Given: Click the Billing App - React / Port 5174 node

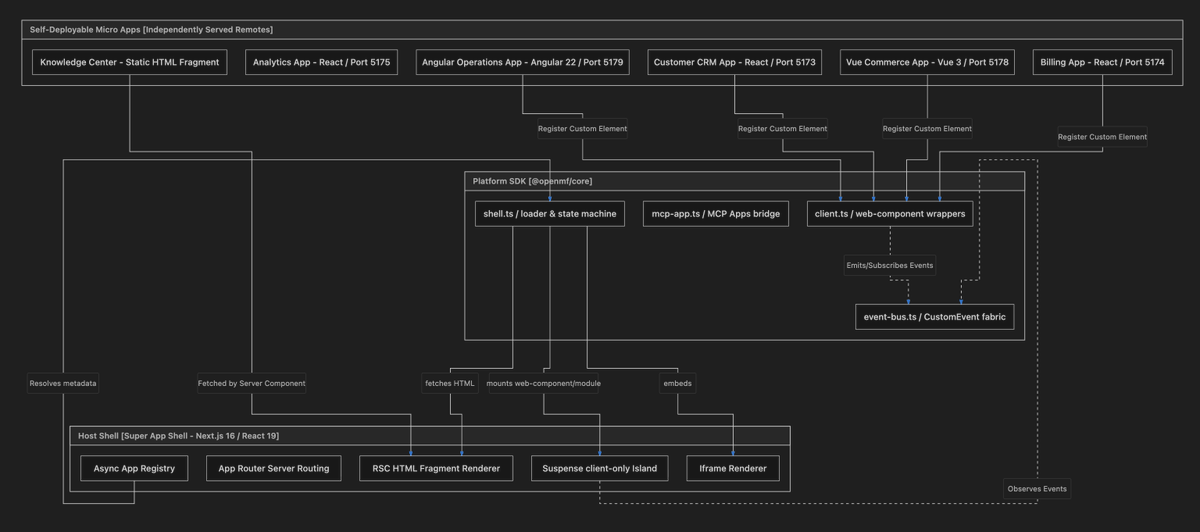Looking at the screenshot, I should 1102,62.
